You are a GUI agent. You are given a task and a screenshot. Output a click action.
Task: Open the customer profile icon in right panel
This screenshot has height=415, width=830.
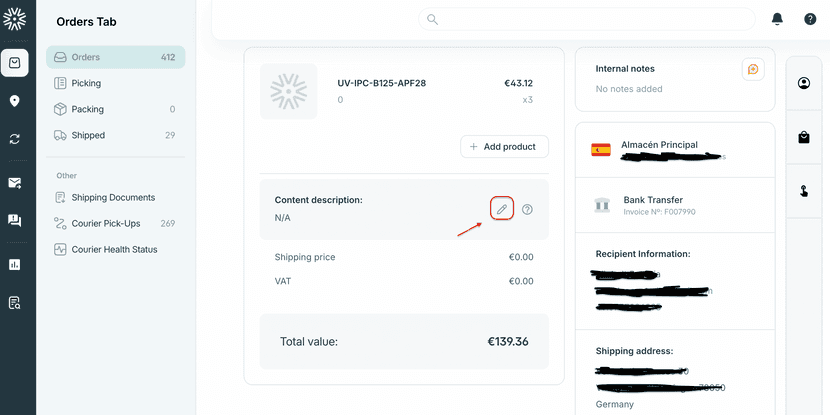804,83
